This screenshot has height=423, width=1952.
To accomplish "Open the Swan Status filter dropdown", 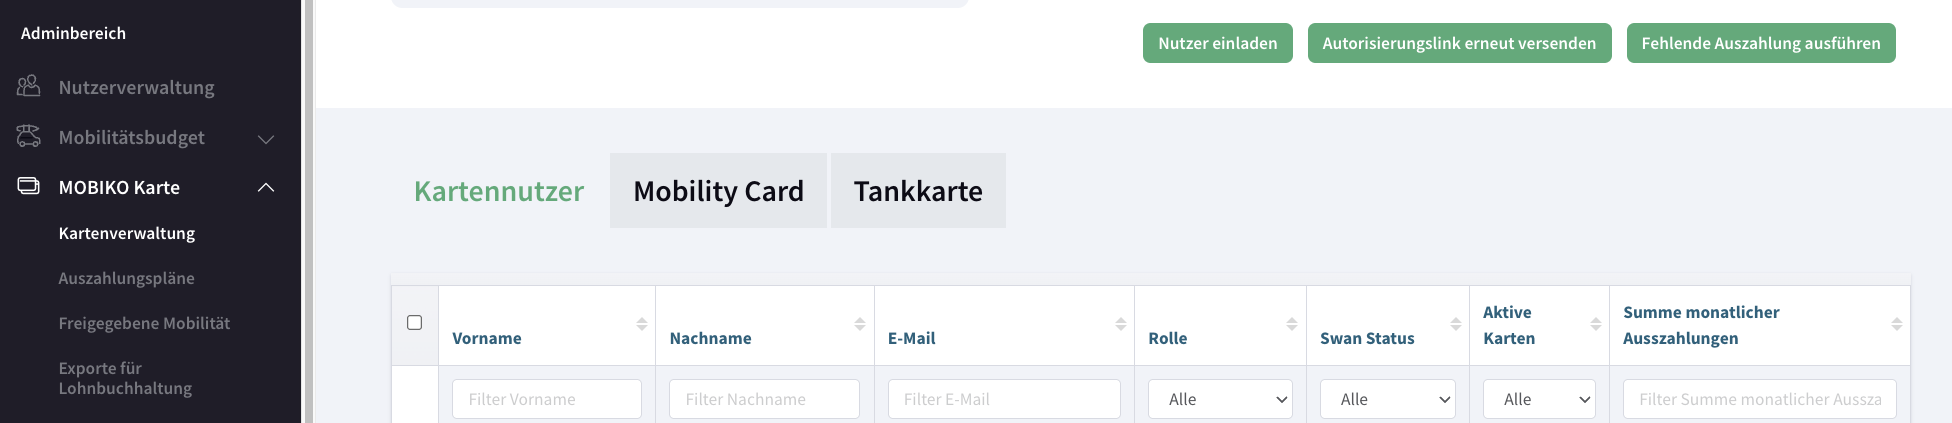I will [x=1387, y=399].
